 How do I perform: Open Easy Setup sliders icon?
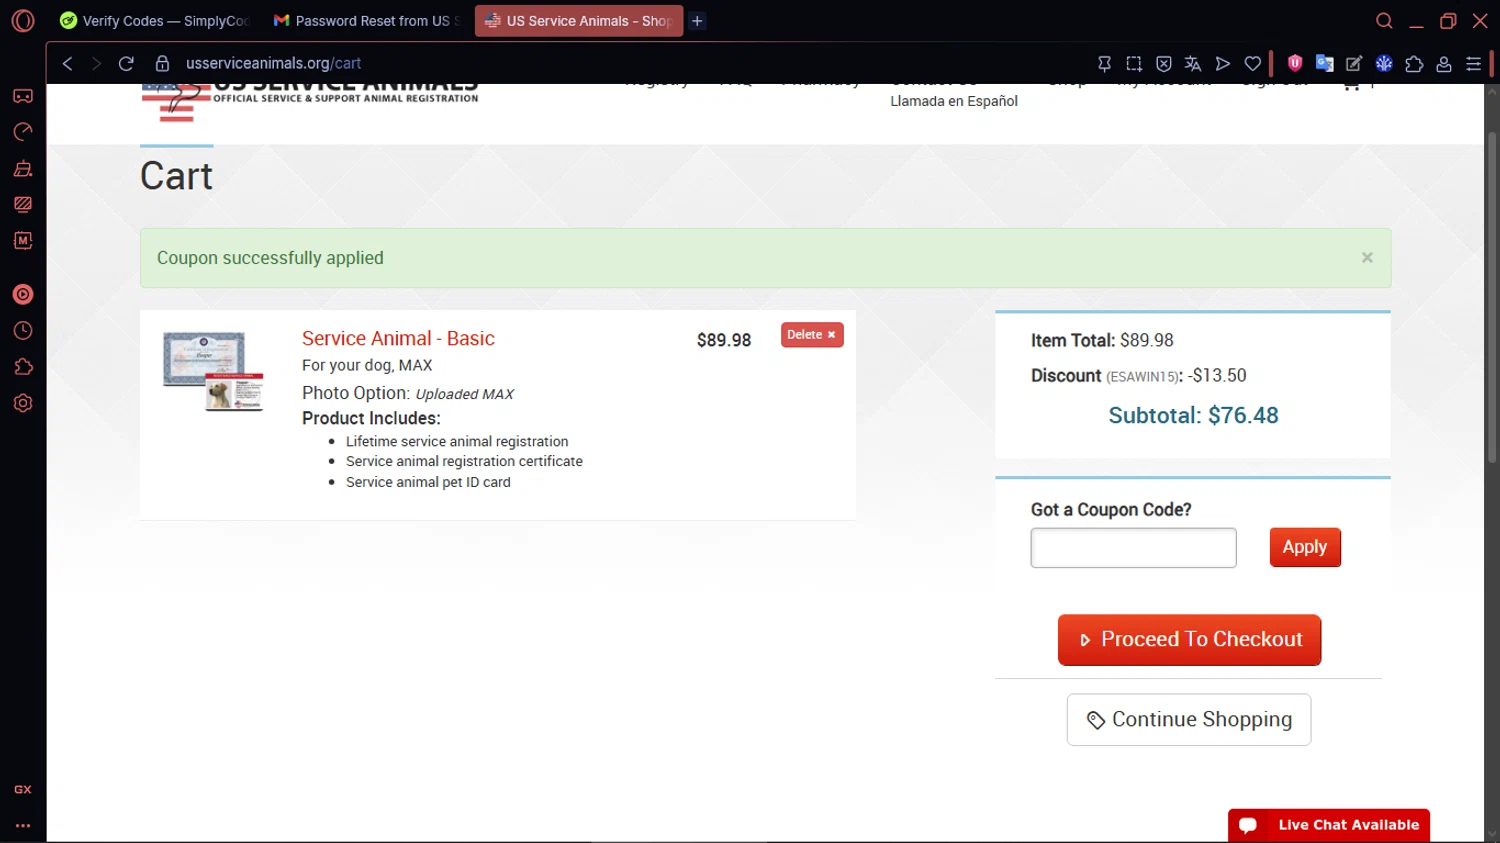click(x=1473, y=63)
